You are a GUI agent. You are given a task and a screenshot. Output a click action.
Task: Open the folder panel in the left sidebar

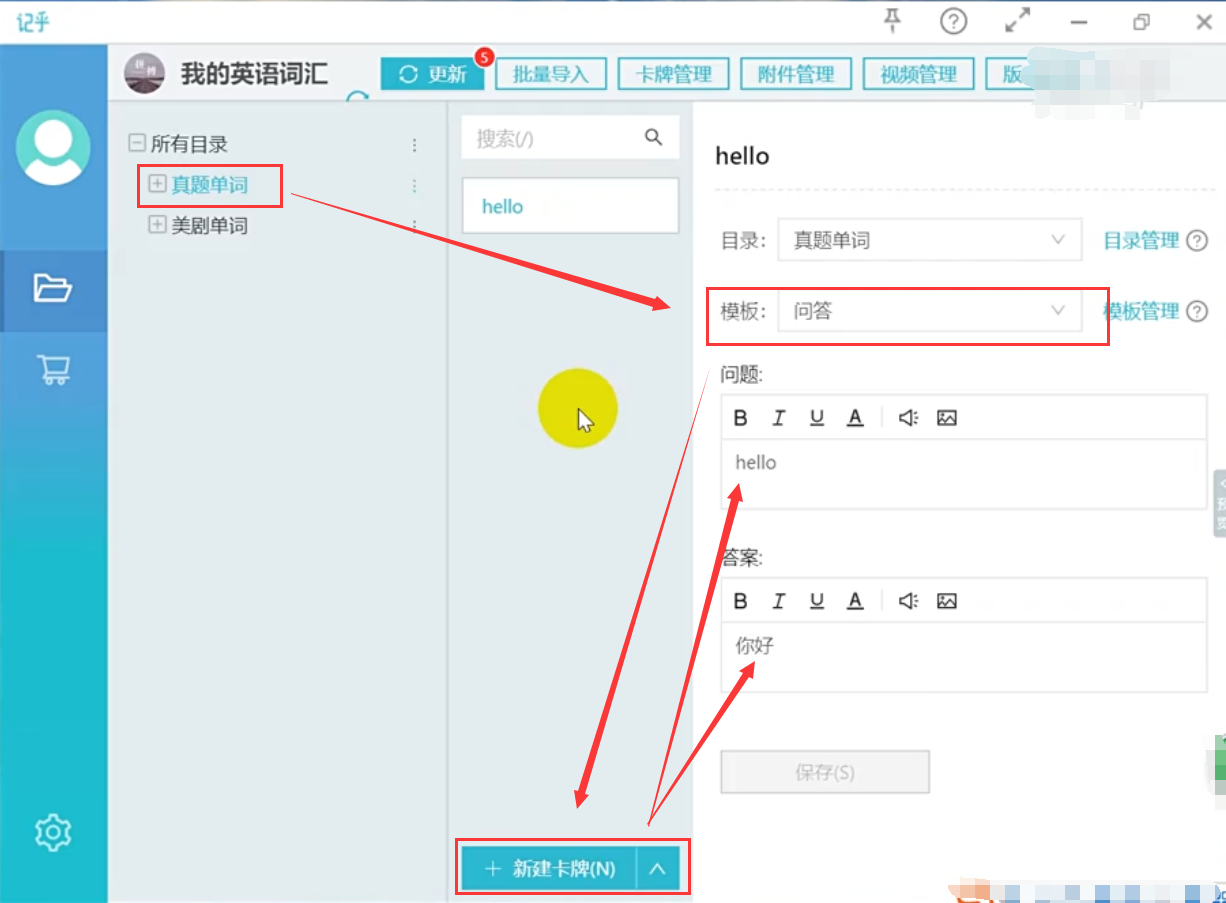point(54,289)
